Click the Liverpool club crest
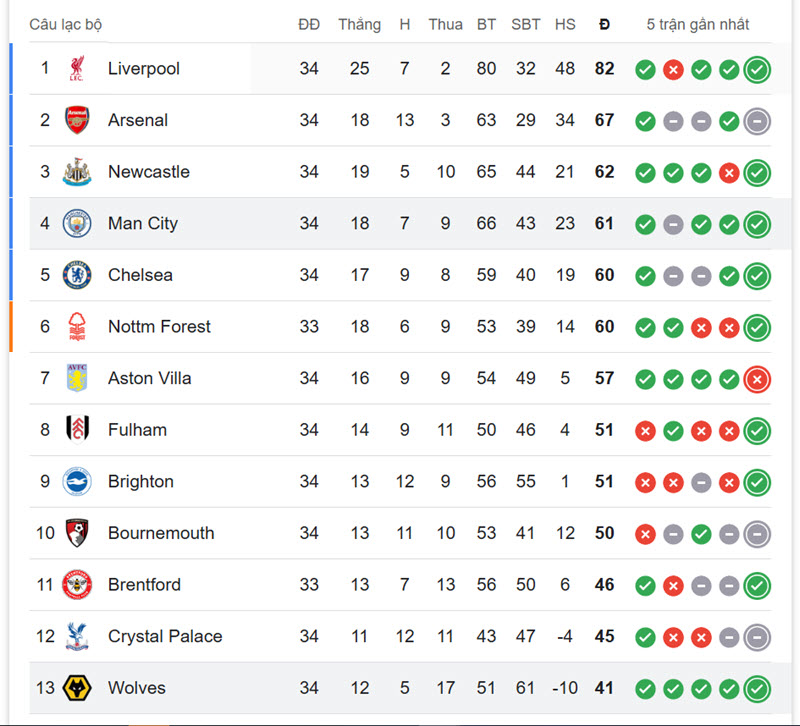The height and width of the screenshot is (726, 800). tap(77, 69)
